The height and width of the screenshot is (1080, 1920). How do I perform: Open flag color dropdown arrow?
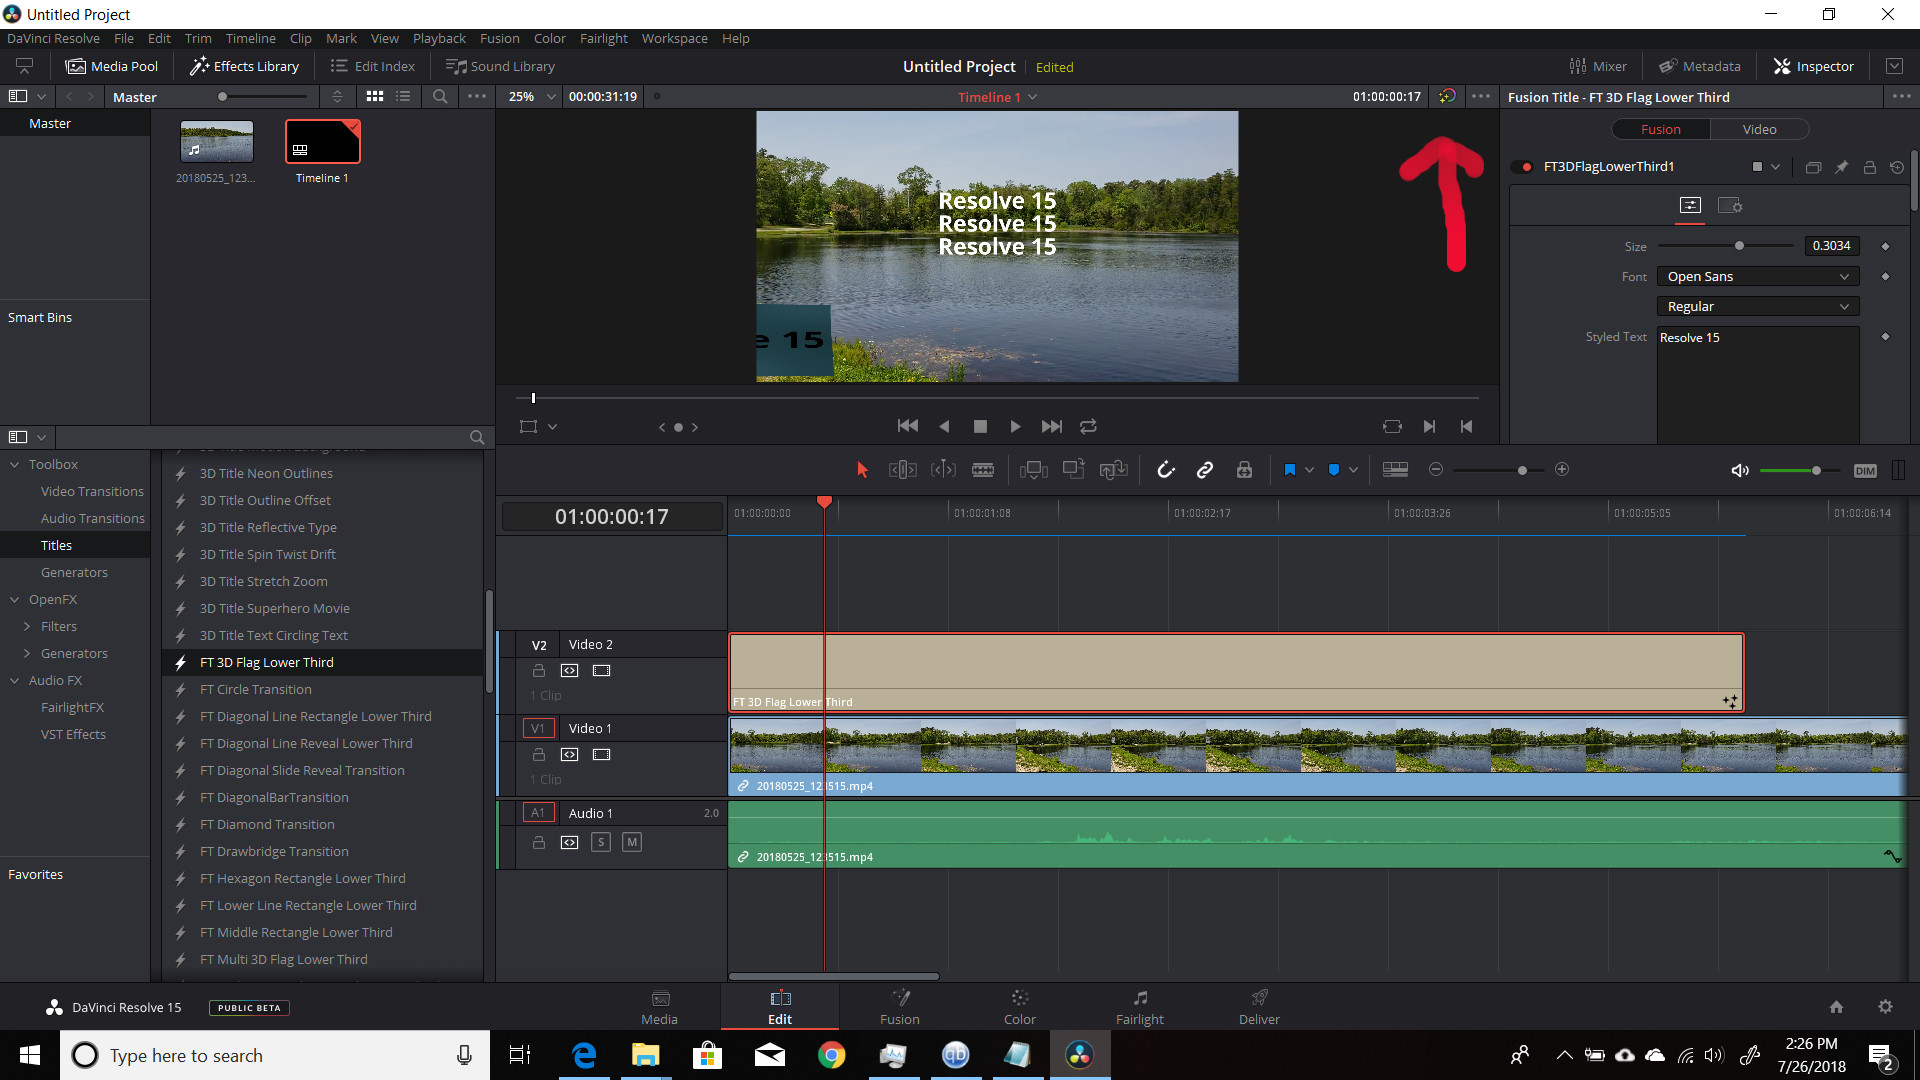[1309, 470]
